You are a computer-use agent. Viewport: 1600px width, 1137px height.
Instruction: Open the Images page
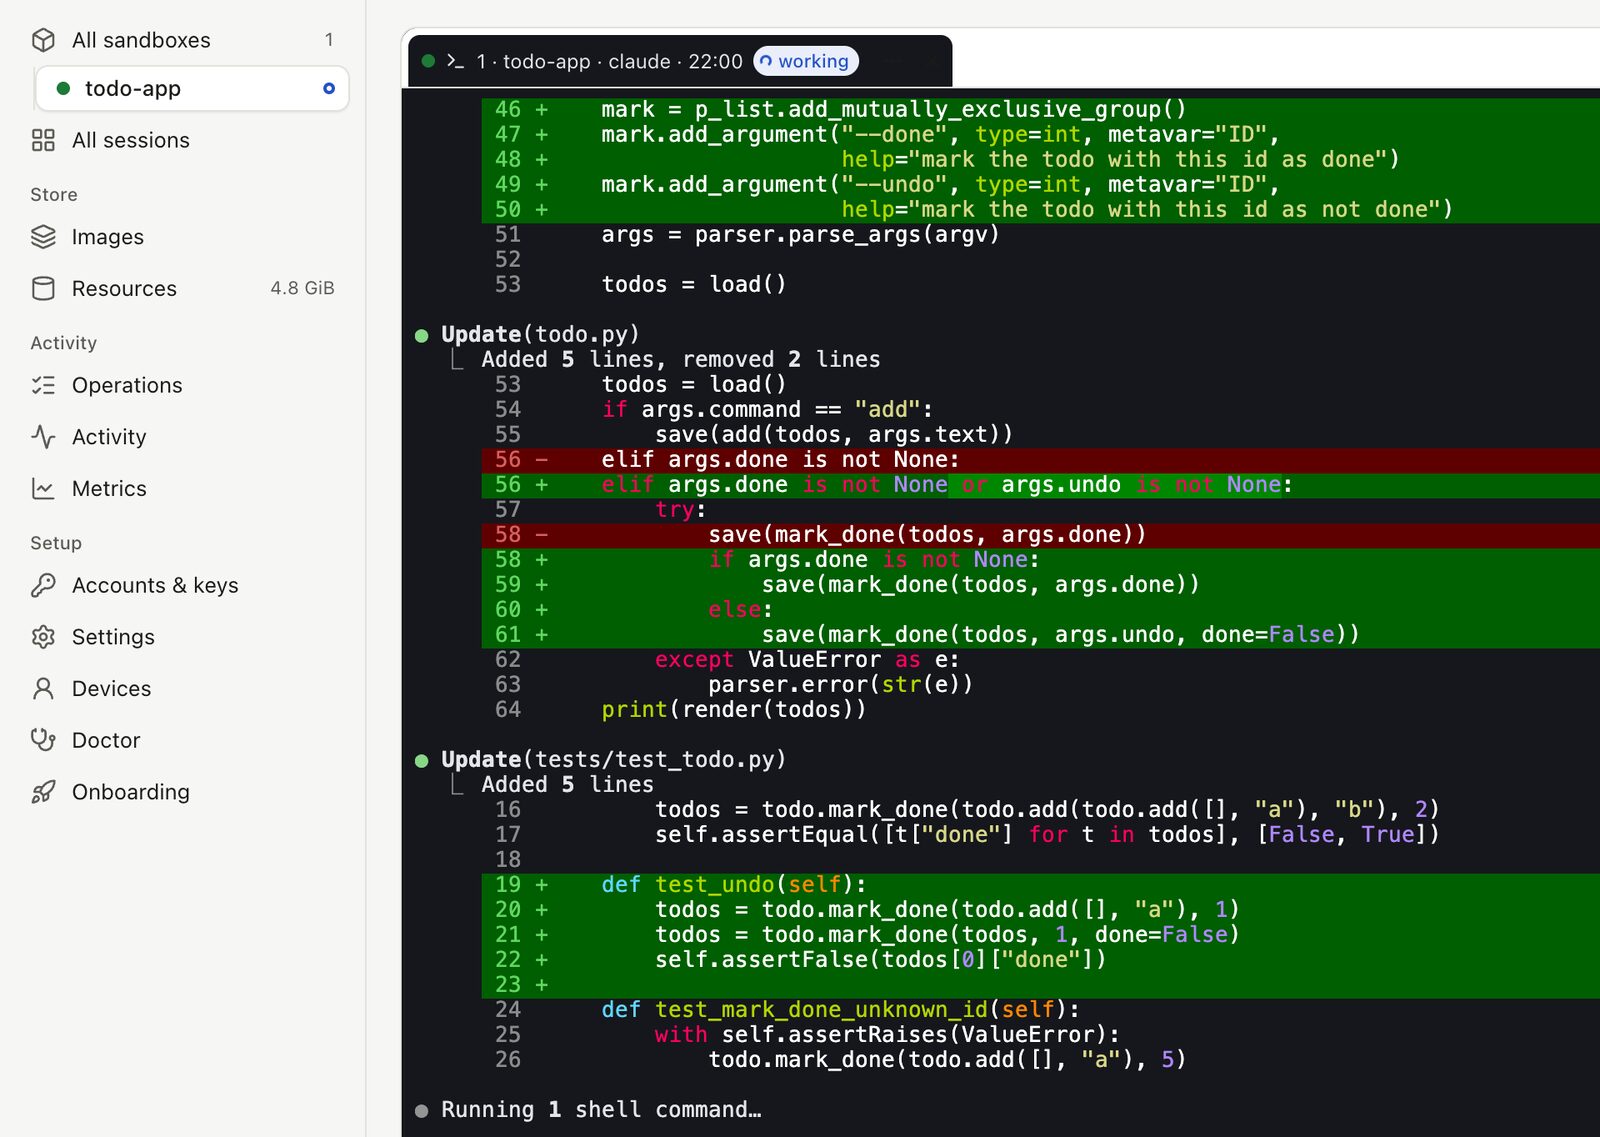183,237
